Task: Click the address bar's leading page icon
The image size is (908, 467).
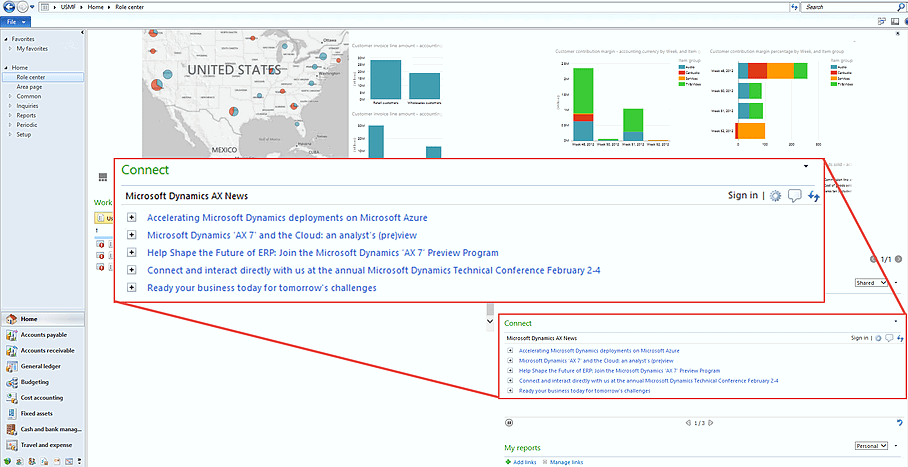Action: pyautogui.click(x=45, y=7)
